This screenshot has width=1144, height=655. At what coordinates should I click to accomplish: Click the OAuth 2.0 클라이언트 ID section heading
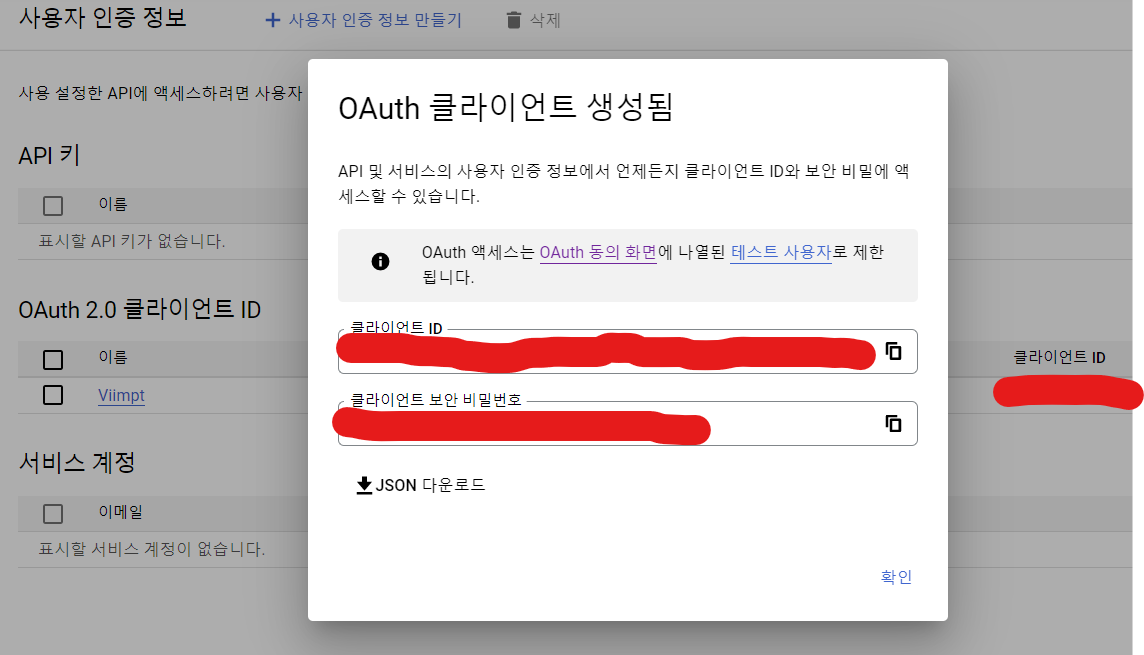[x=139, y=309]
